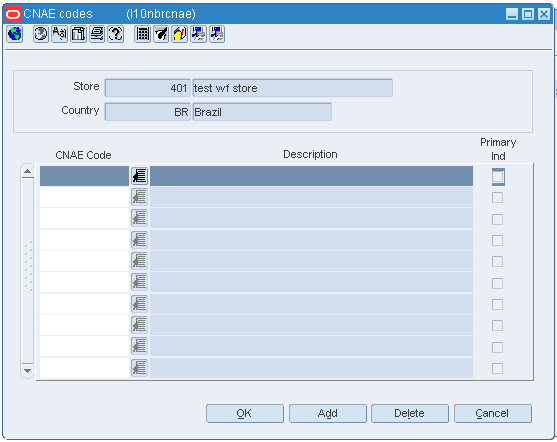Click the Country code field showing BR
The image size is (557, 442).
tap(147, 112)
